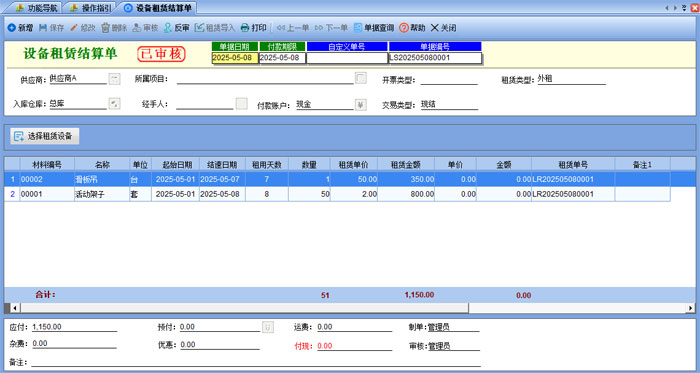Open the 入库仓库 warehouse picker button

[114, 104]
